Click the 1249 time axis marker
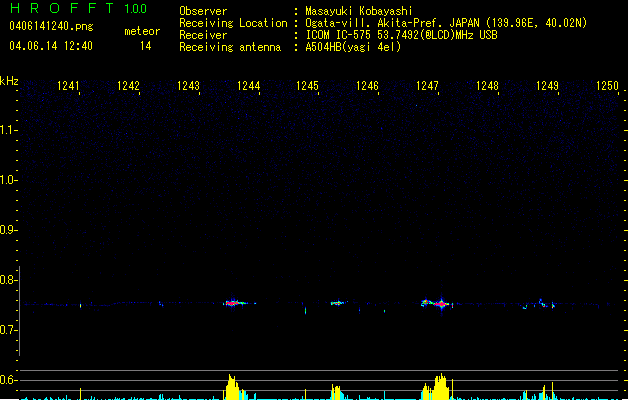This screenshot has width=629, height=400. click(x=548, y=85)
